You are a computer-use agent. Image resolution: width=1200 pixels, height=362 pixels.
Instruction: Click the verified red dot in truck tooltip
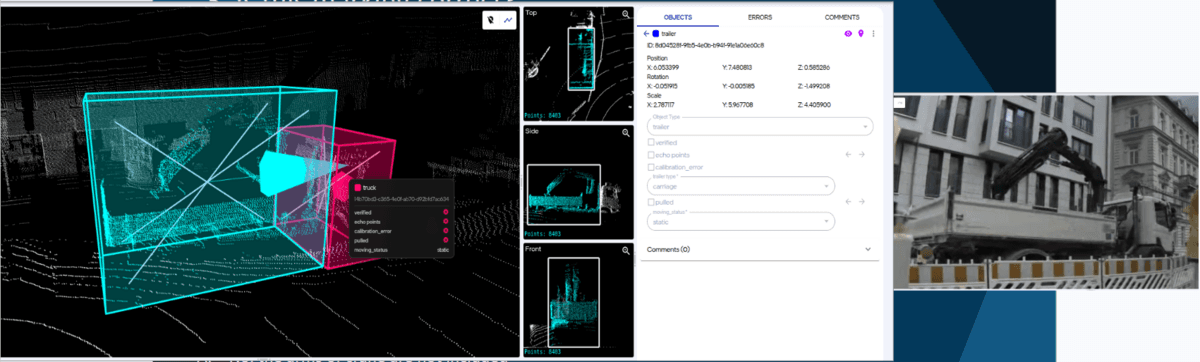(x=445, y=212)
